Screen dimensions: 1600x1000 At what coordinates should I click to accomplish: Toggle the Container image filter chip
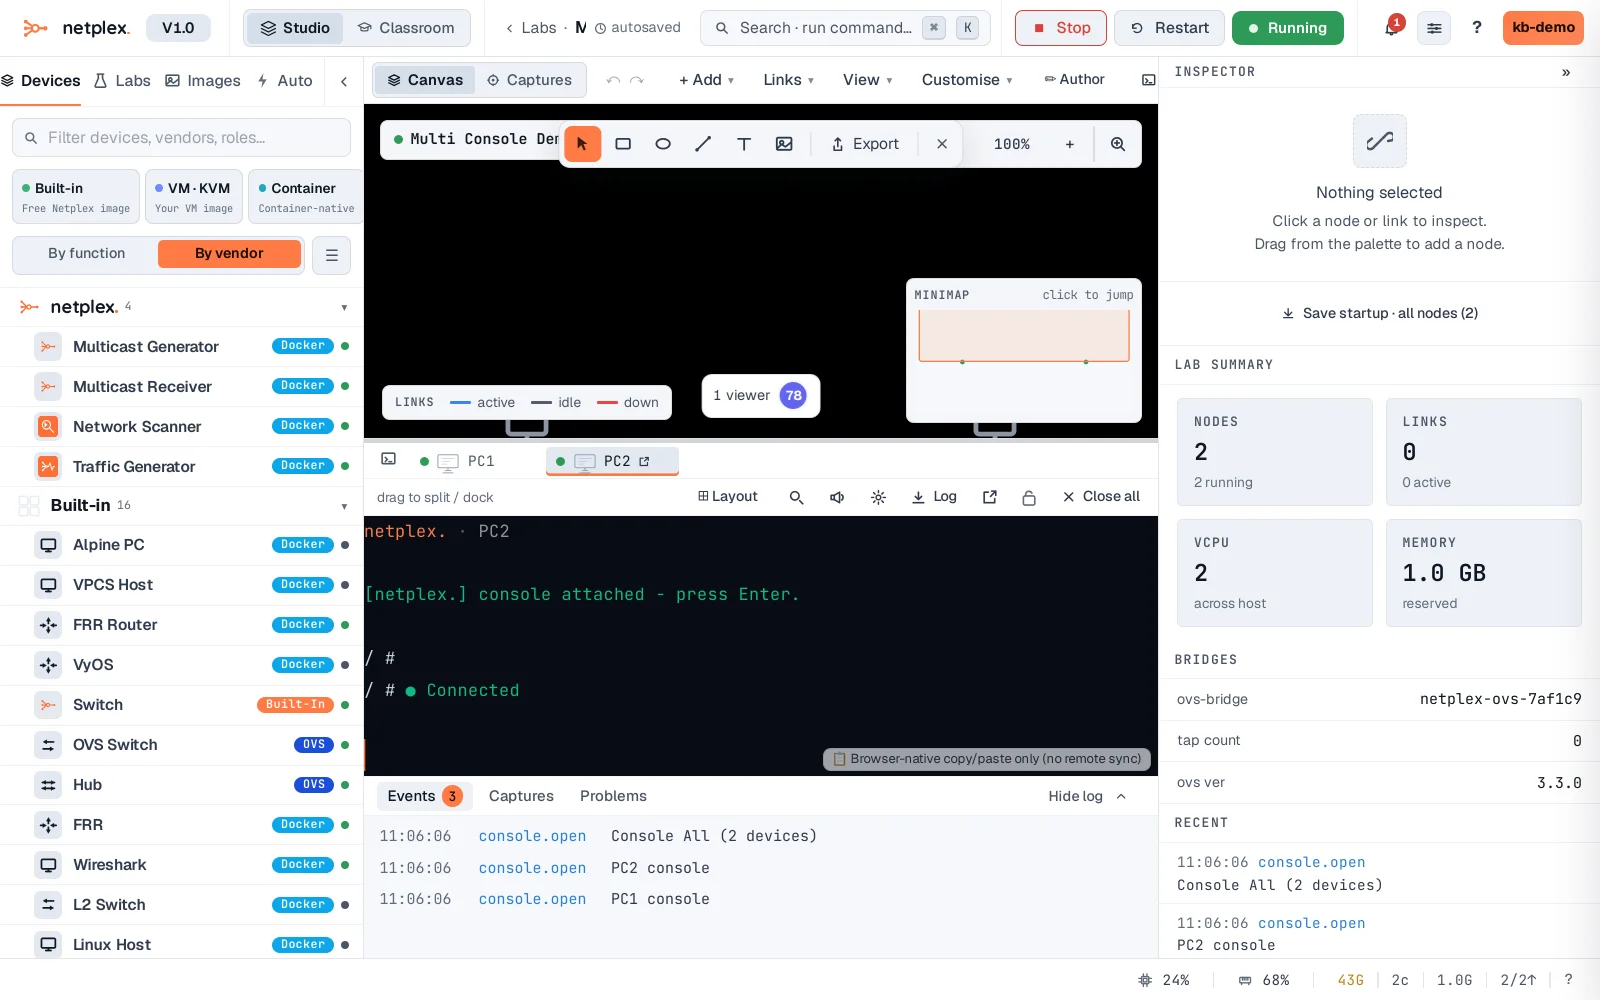coord(306,196)
